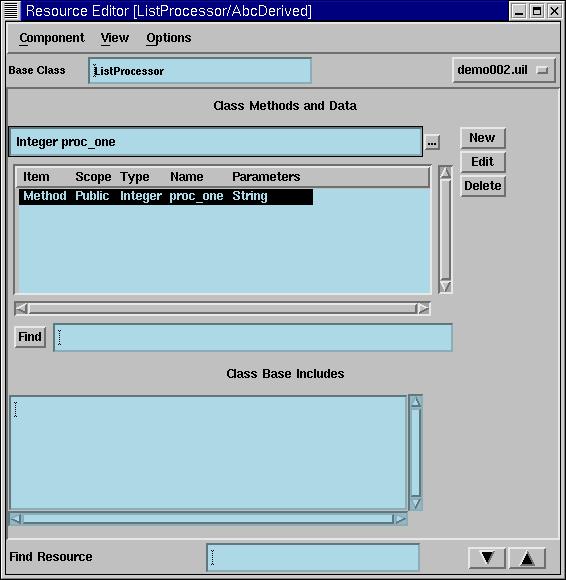Click methods list scroll right arrow
Image resolution: width=566 pixels, height=580 pixels.
tap(423, 308)
